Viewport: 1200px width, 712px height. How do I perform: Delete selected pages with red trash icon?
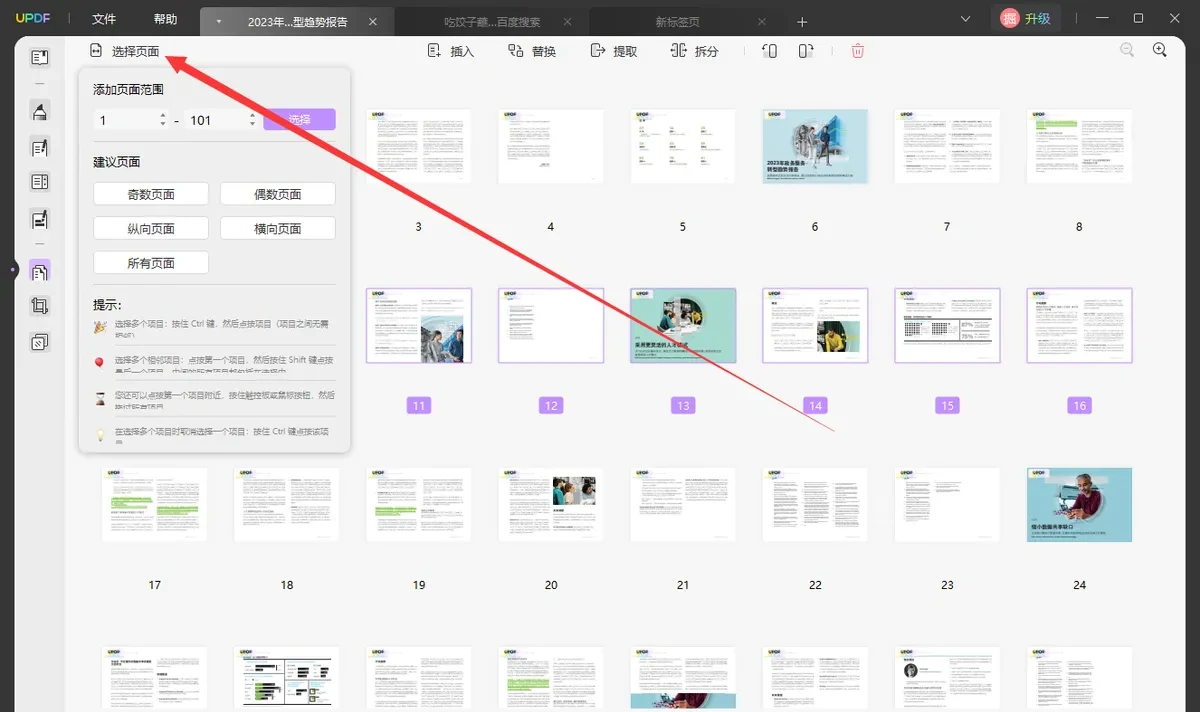pos(858,51)
